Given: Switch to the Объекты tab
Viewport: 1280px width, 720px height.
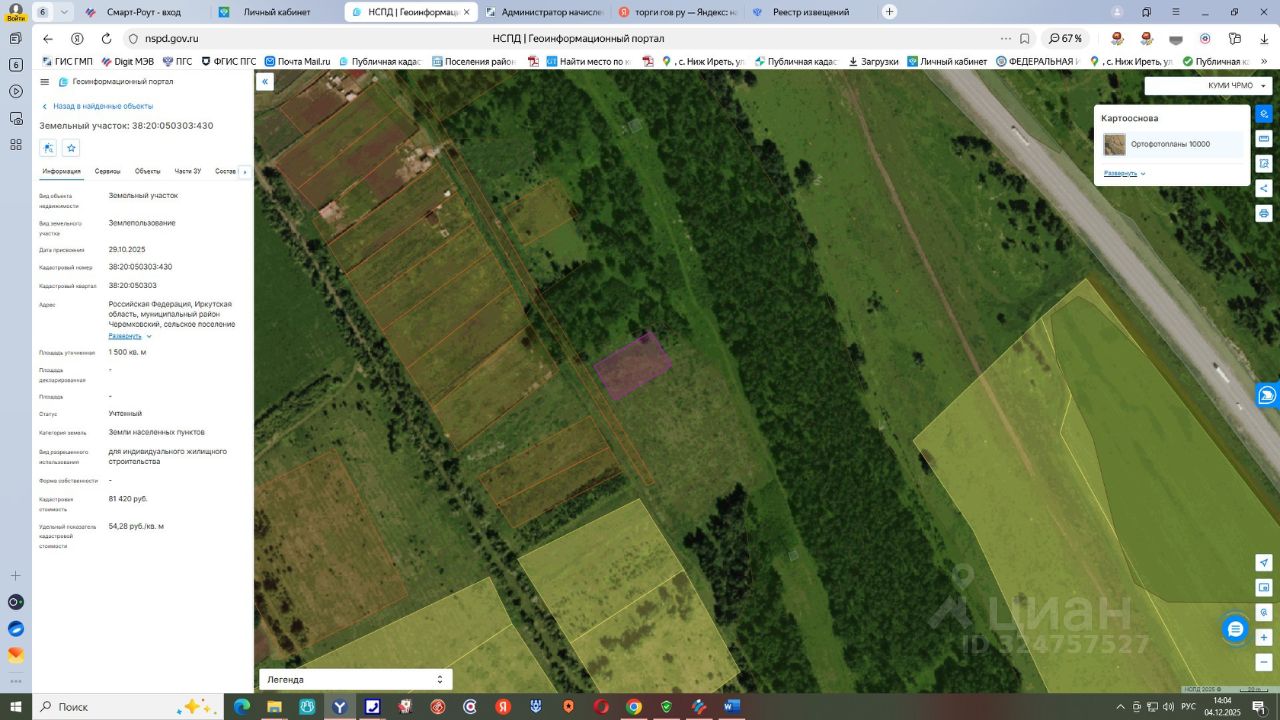Looking at the screenshot, I should point(147,171).
